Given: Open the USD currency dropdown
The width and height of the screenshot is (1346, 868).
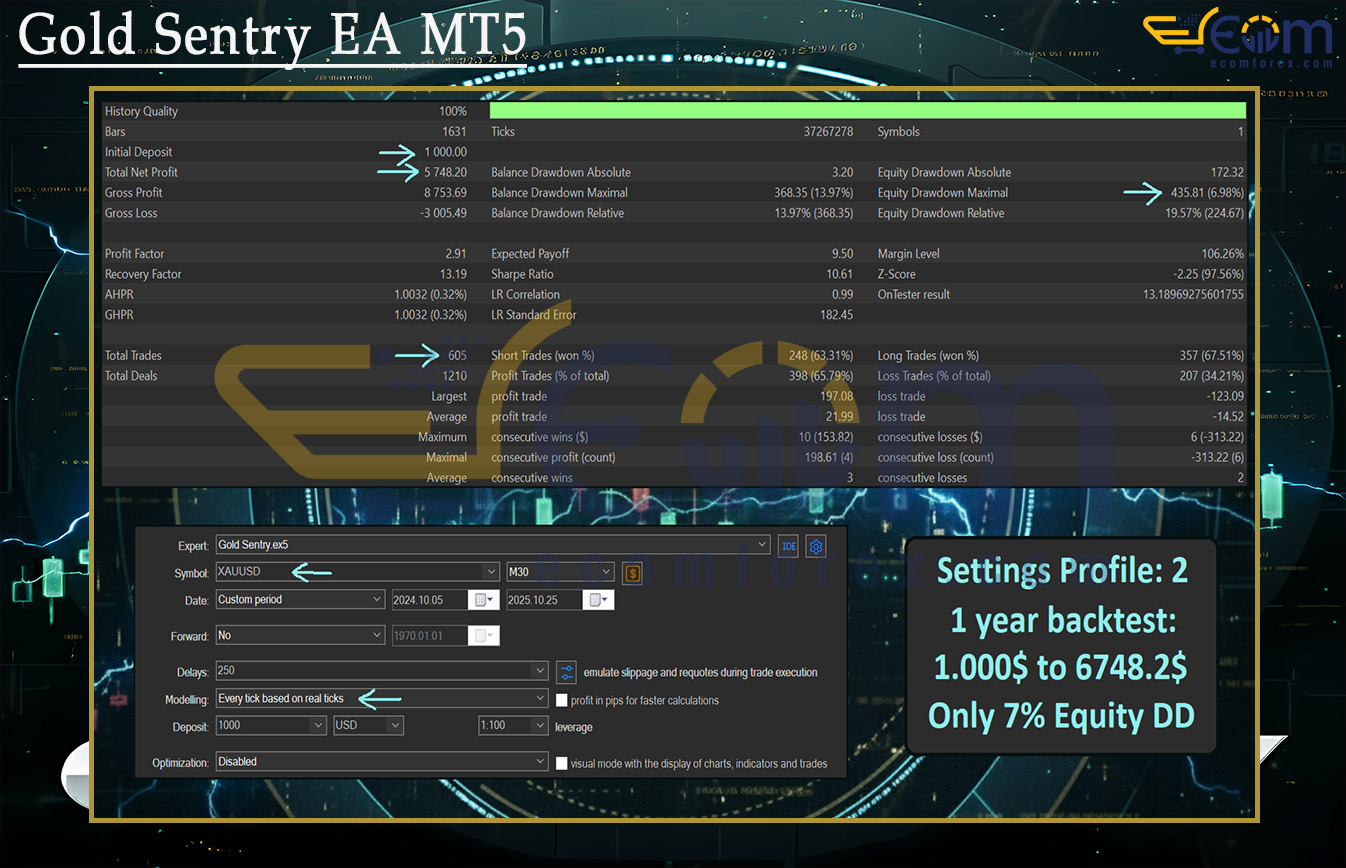Looking at the screenshot, I should tap(395, 726).
